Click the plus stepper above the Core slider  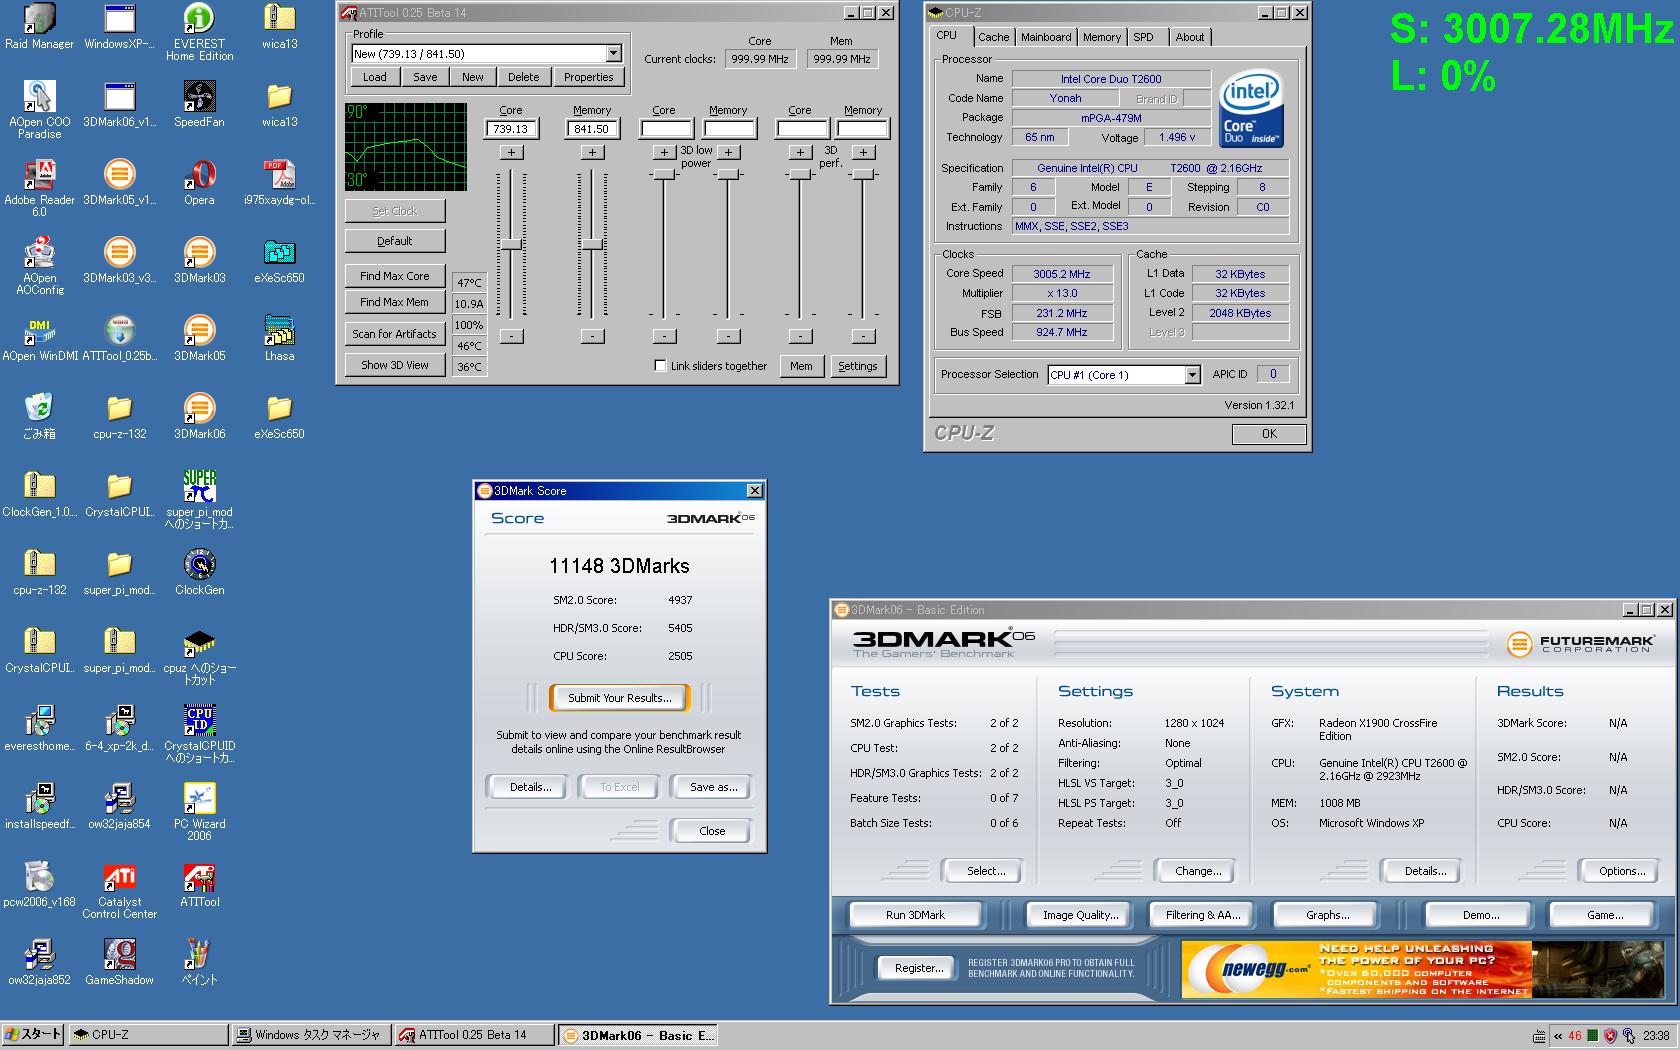pos(511,152)
